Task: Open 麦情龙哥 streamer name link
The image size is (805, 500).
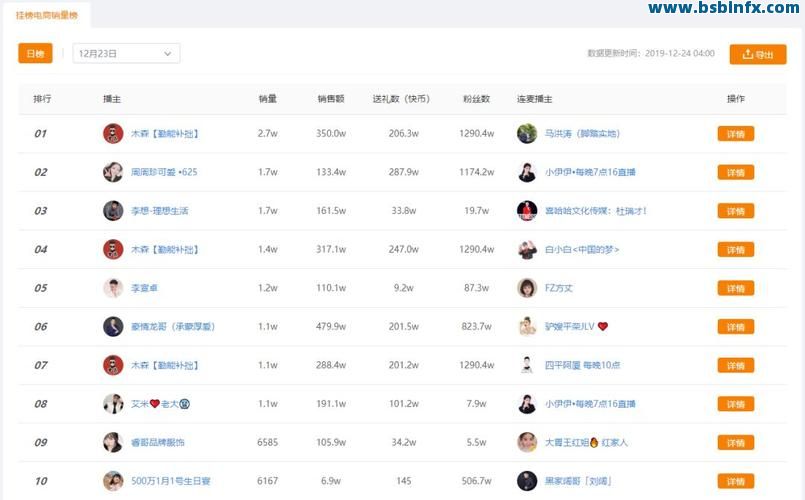Action: click(x=173, y=327)
